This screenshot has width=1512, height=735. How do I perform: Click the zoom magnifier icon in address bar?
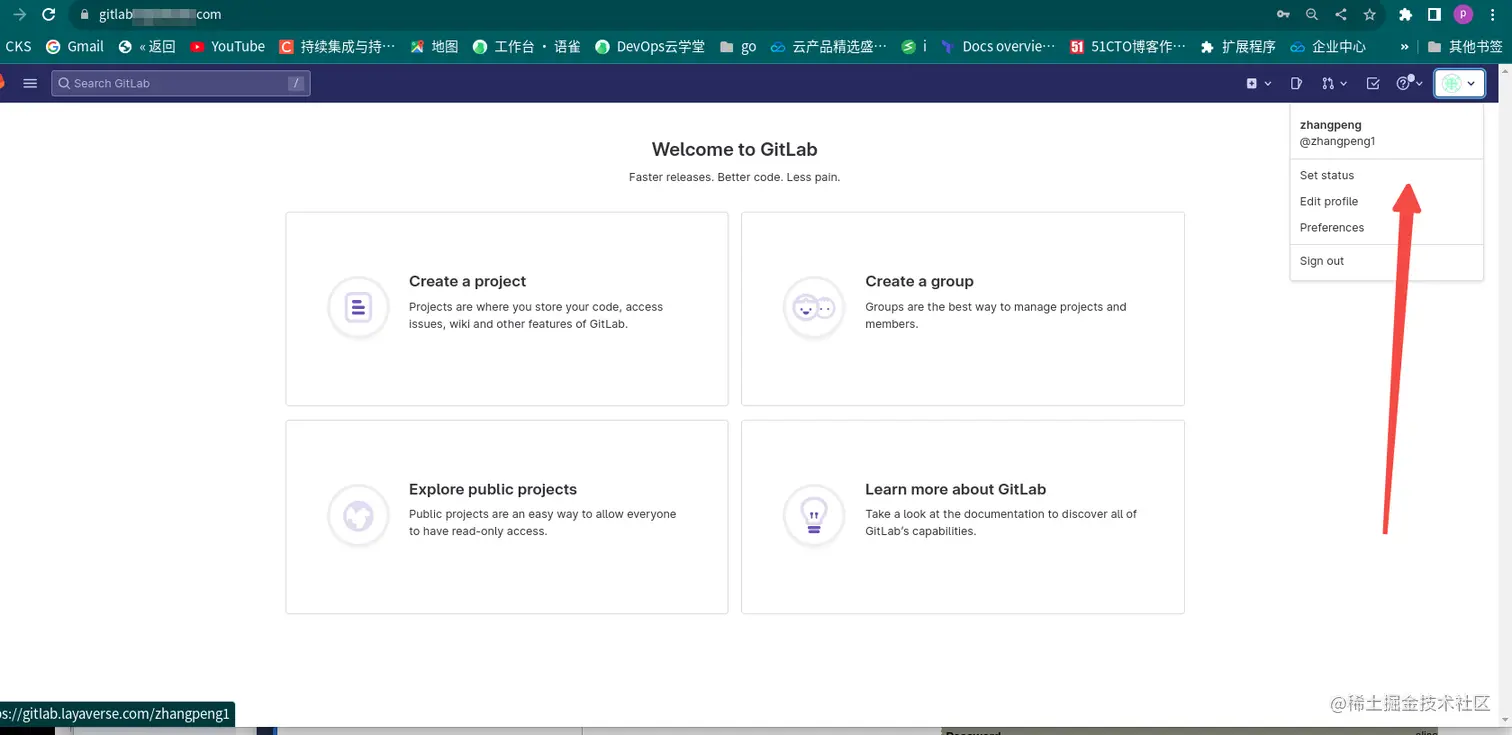point(1312,15)
